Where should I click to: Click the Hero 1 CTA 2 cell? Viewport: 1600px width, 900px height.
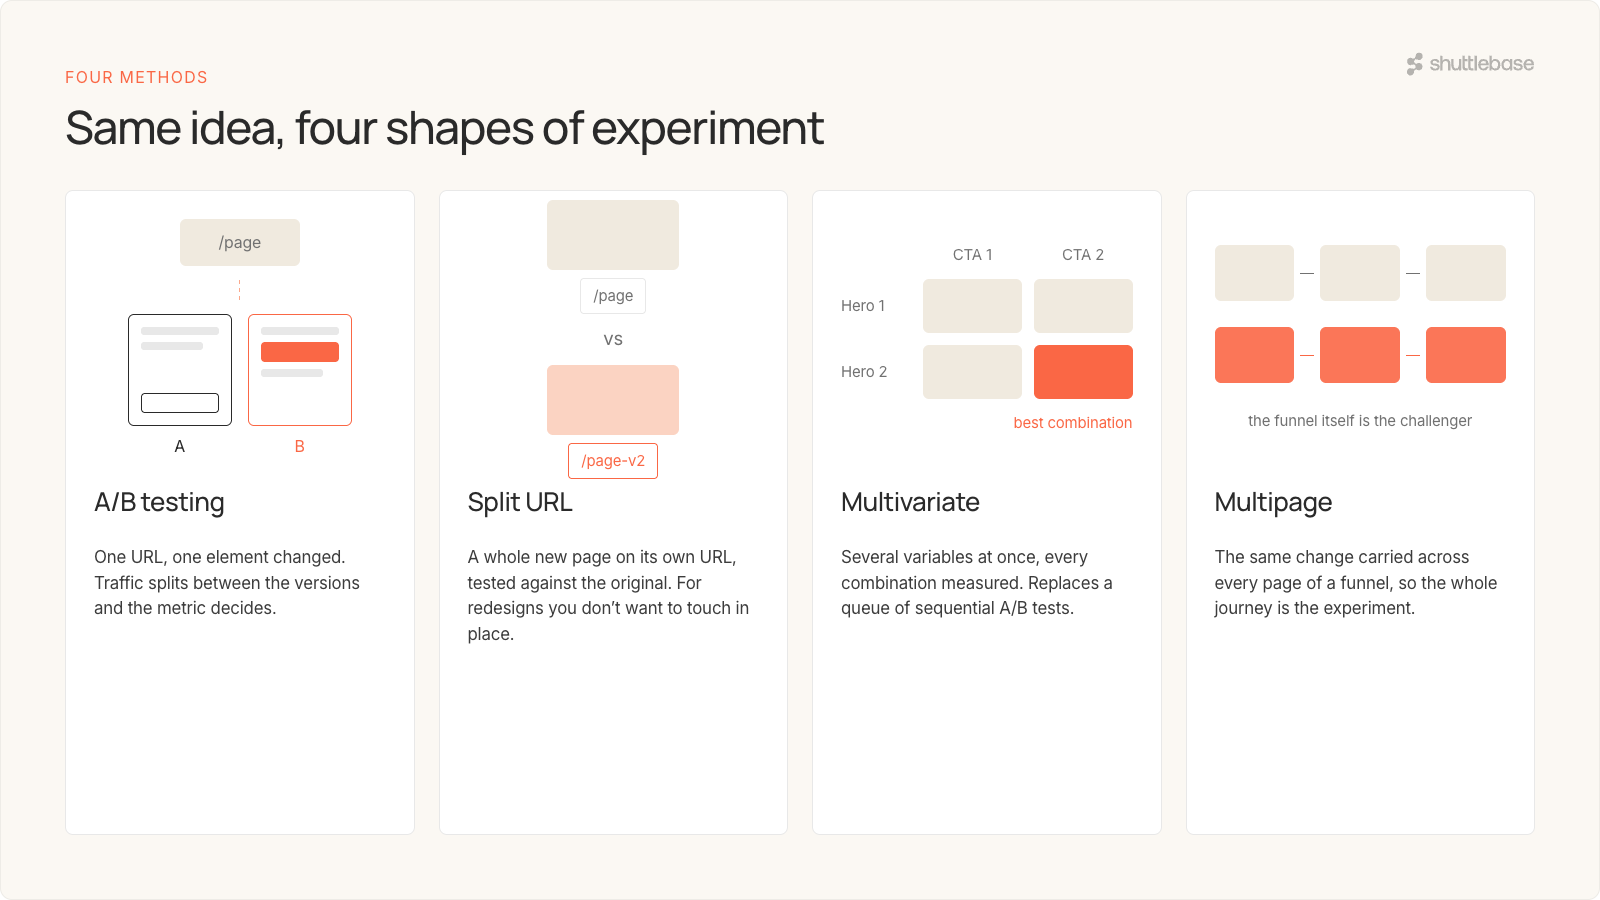coord(1083,306)
